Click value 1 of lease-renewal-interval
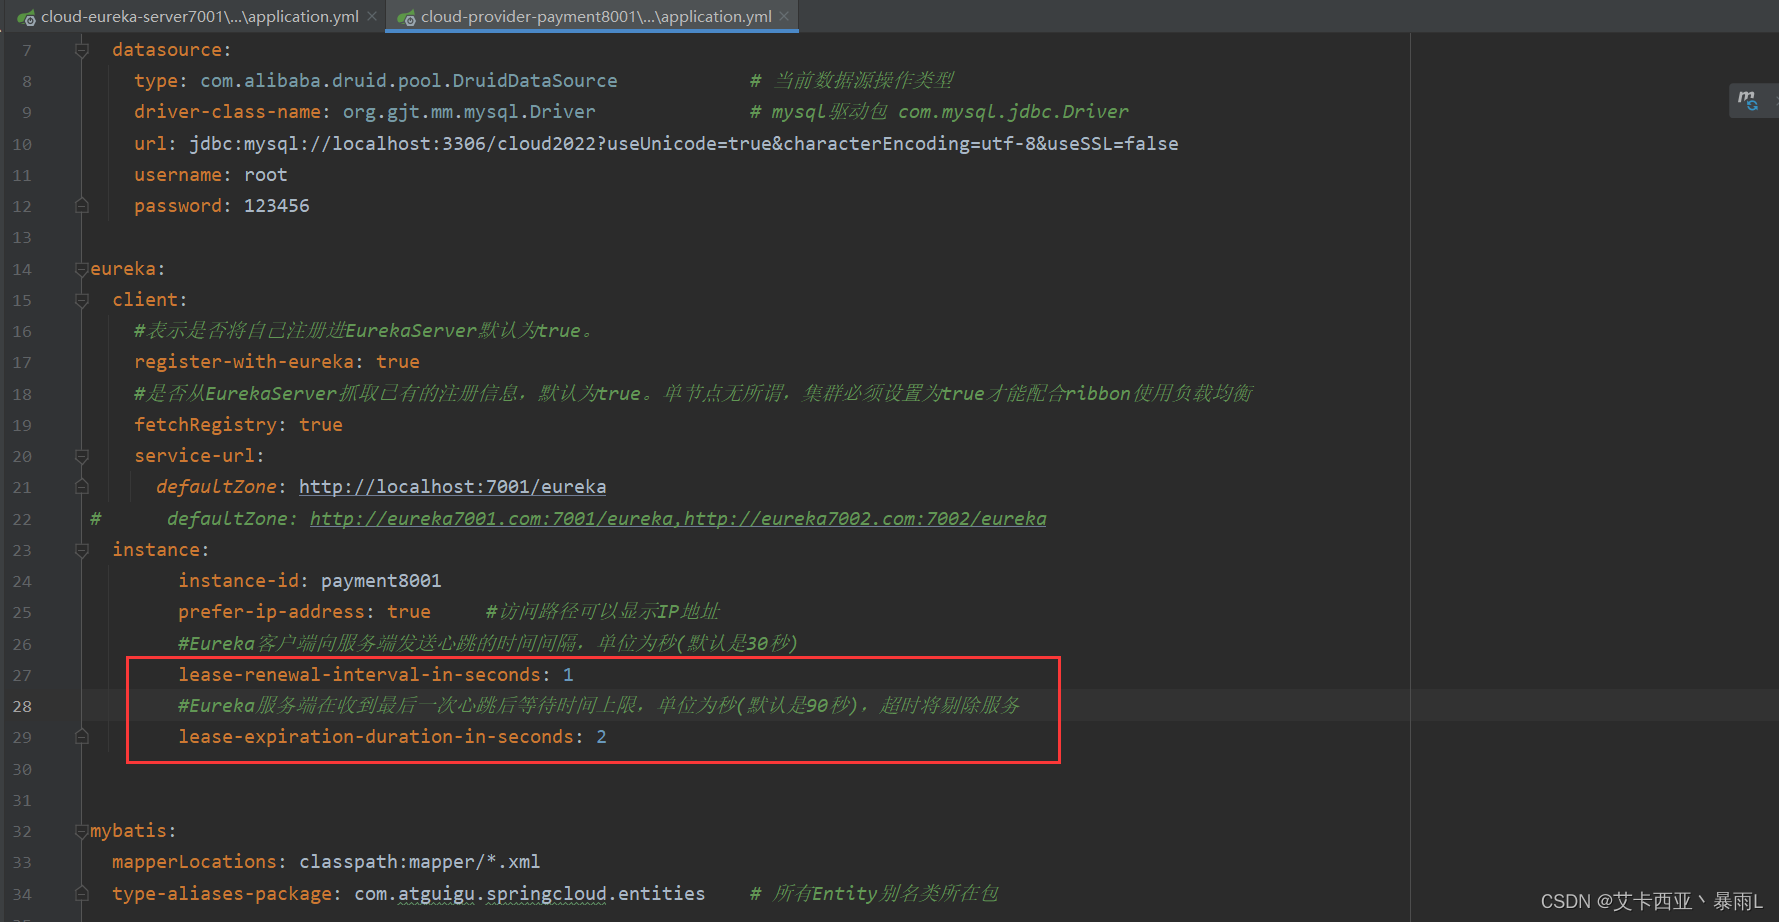The image size is (1779, 922). coord(568,675)
